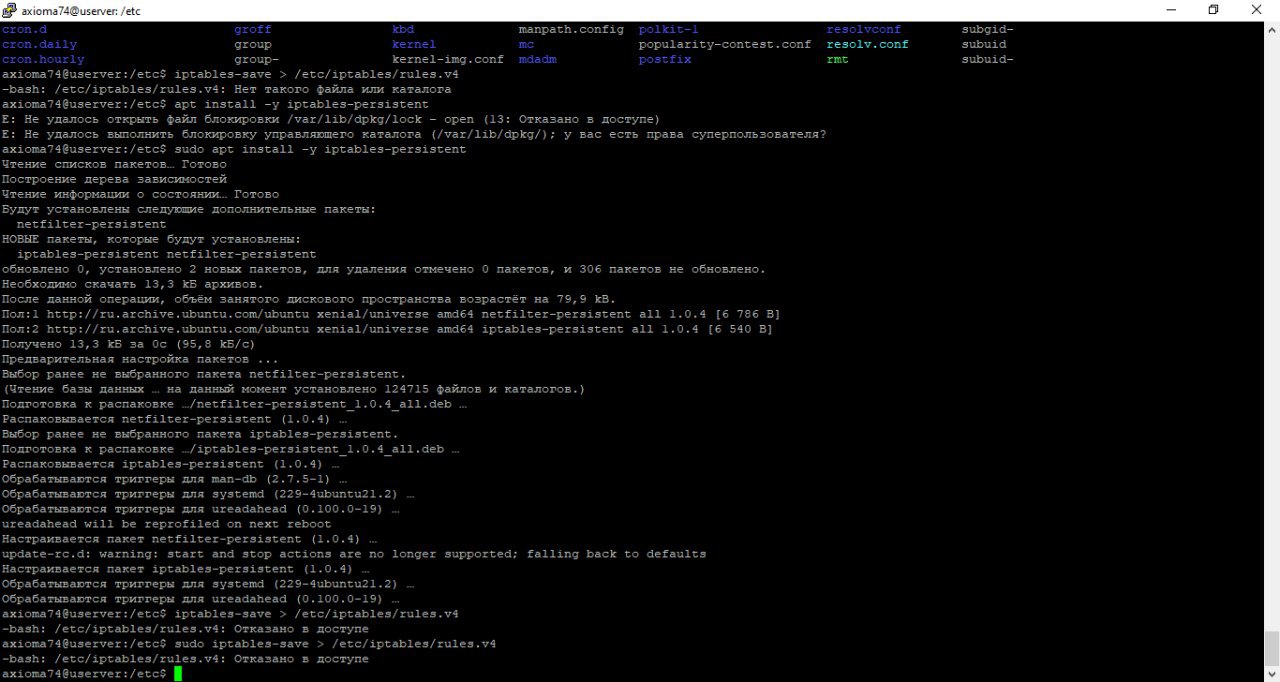Click the manpath.config file name

coord(571,29)
